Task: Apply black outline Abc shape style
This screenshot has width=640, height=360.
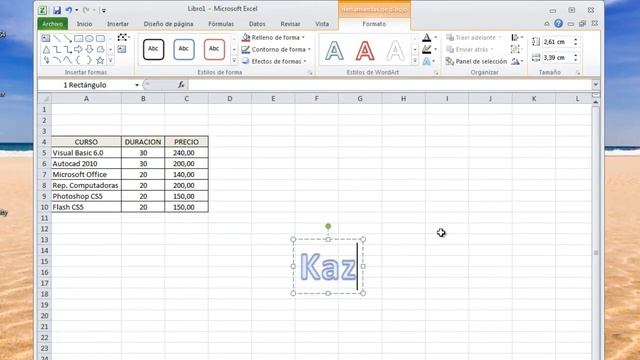Action: (153, 49)
